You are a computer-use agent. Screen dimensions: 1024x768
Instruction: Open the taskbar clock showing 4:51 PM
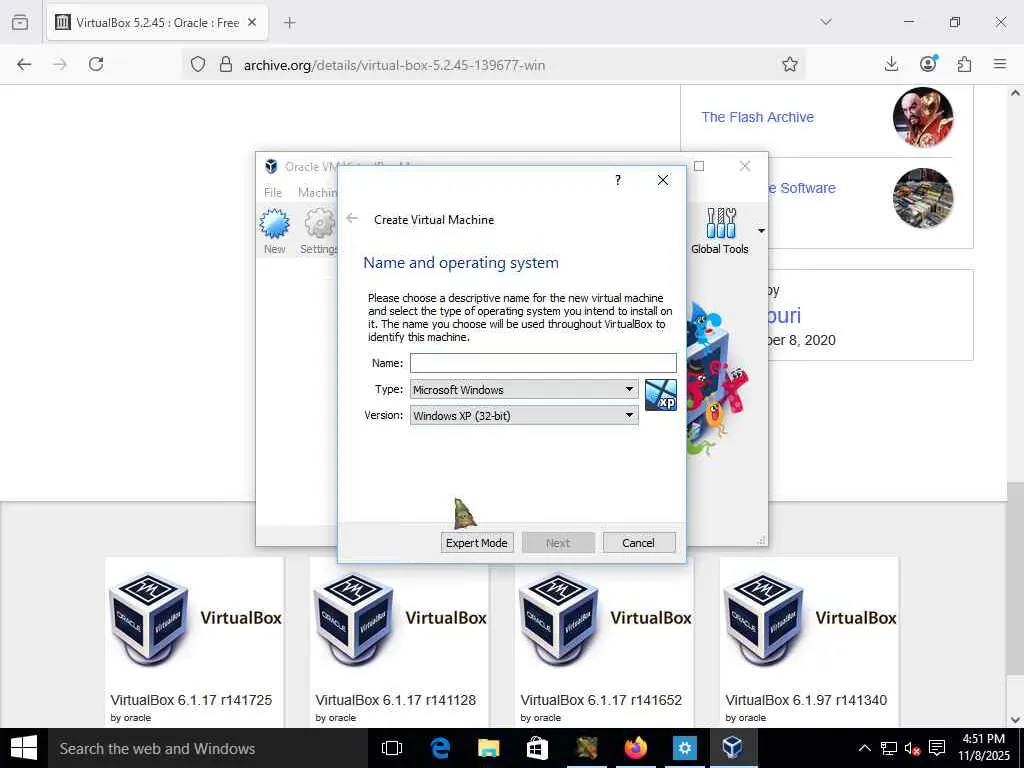[984, 748]
